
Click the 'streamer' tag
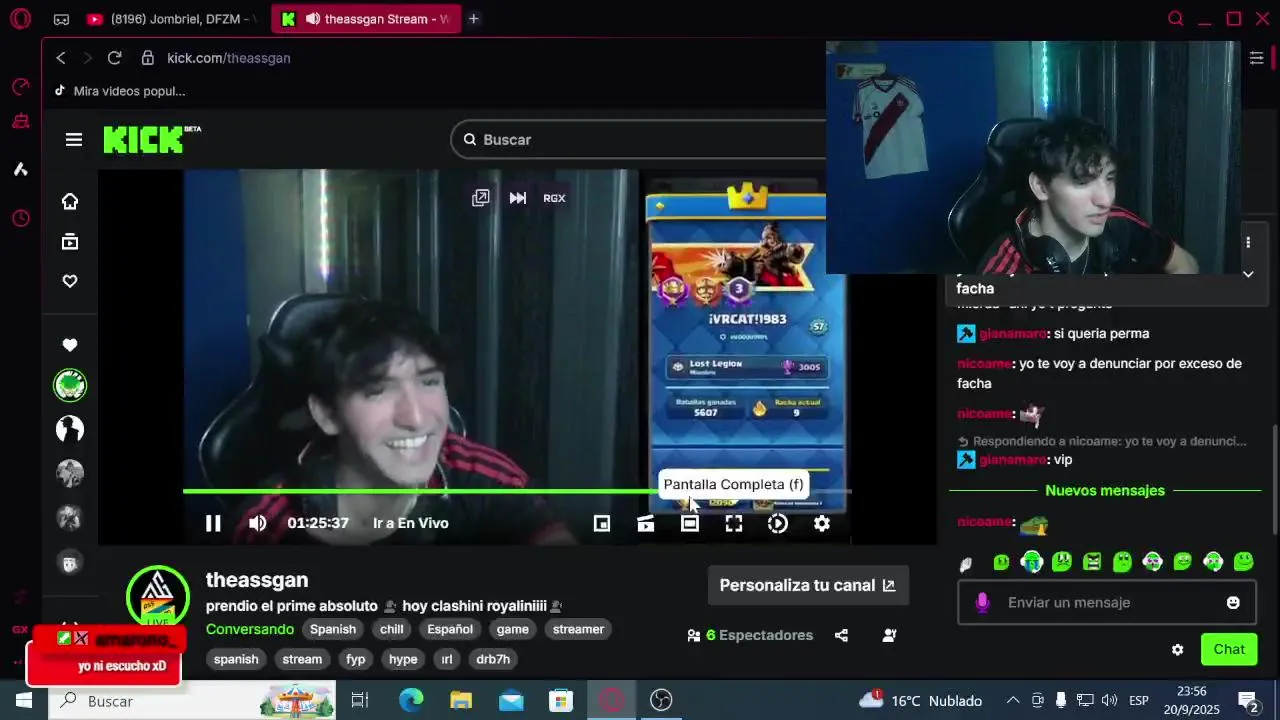click(578, 629)
